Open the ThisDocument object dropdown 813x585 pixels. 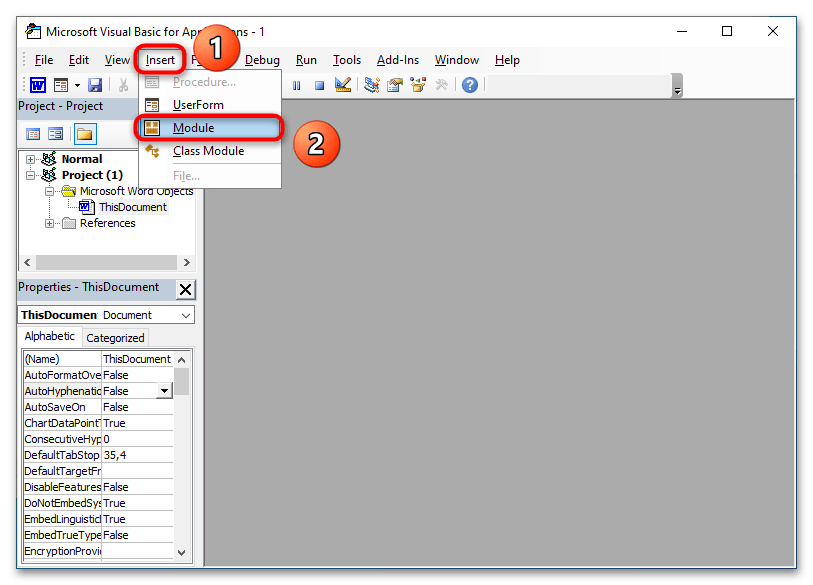[x=186, y=315]
